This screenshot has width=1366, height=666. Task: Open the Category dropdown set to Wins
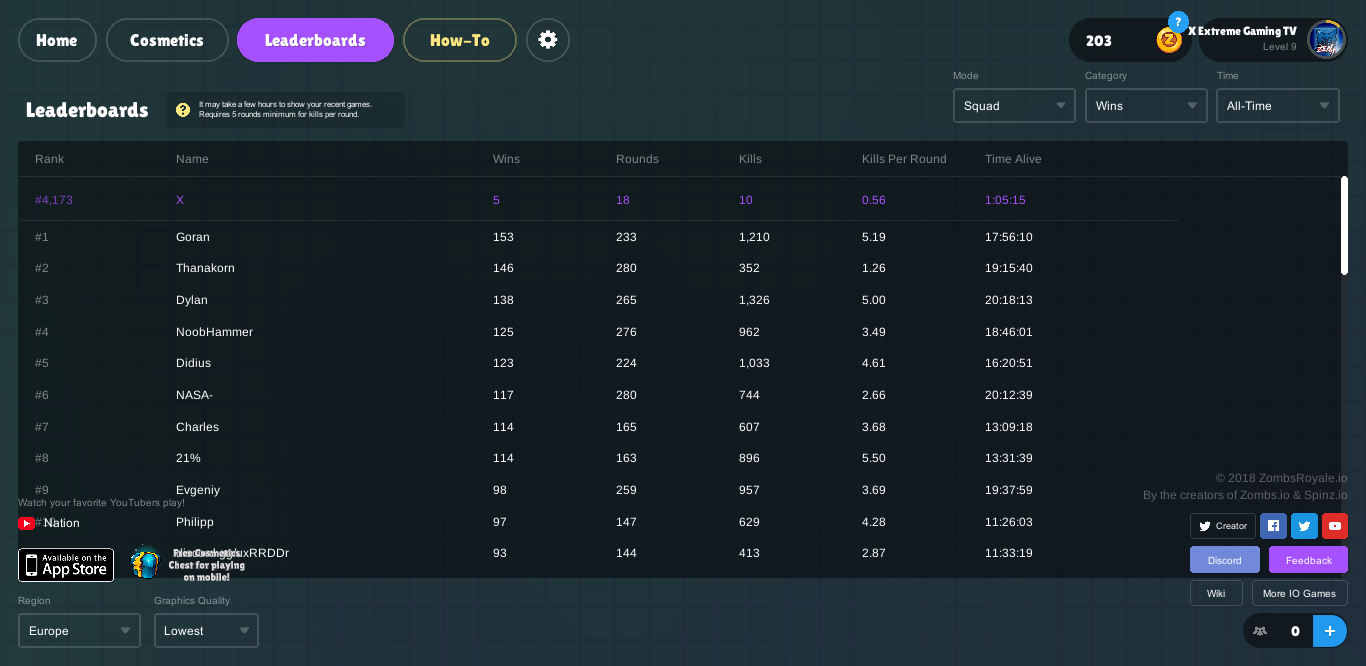[1146, 106]
